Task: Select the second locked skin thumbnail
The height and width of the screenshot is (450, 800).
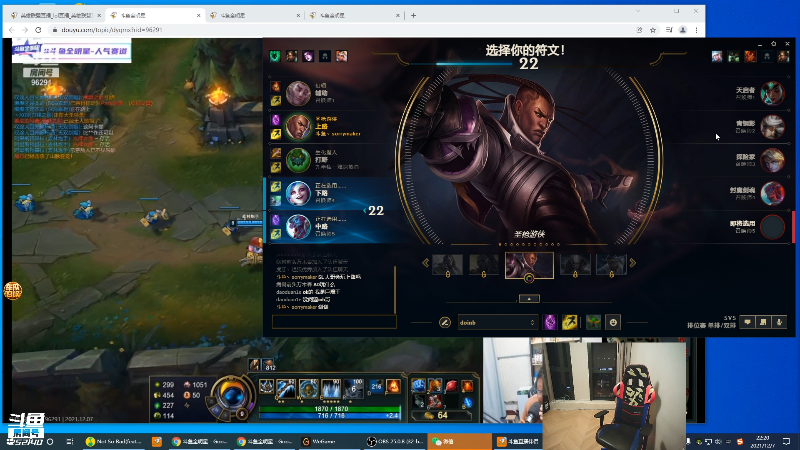Action: pos(484,265)
